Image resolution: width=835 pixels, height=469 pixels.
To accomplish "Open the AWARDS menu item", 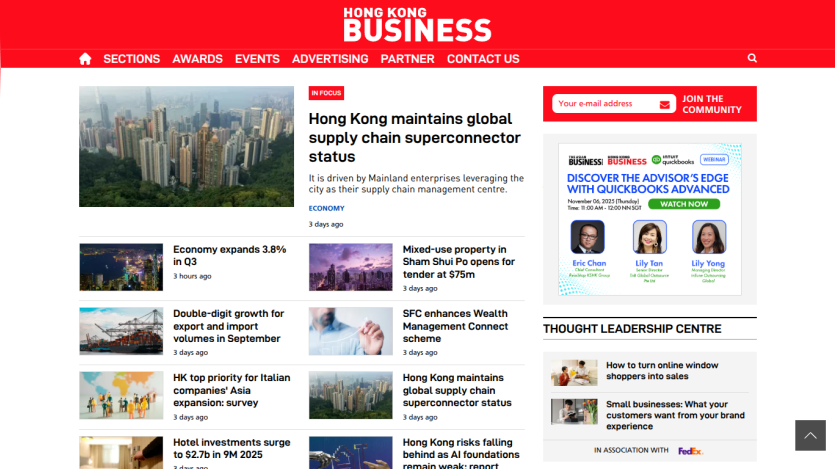I will [x=198, y=59].
